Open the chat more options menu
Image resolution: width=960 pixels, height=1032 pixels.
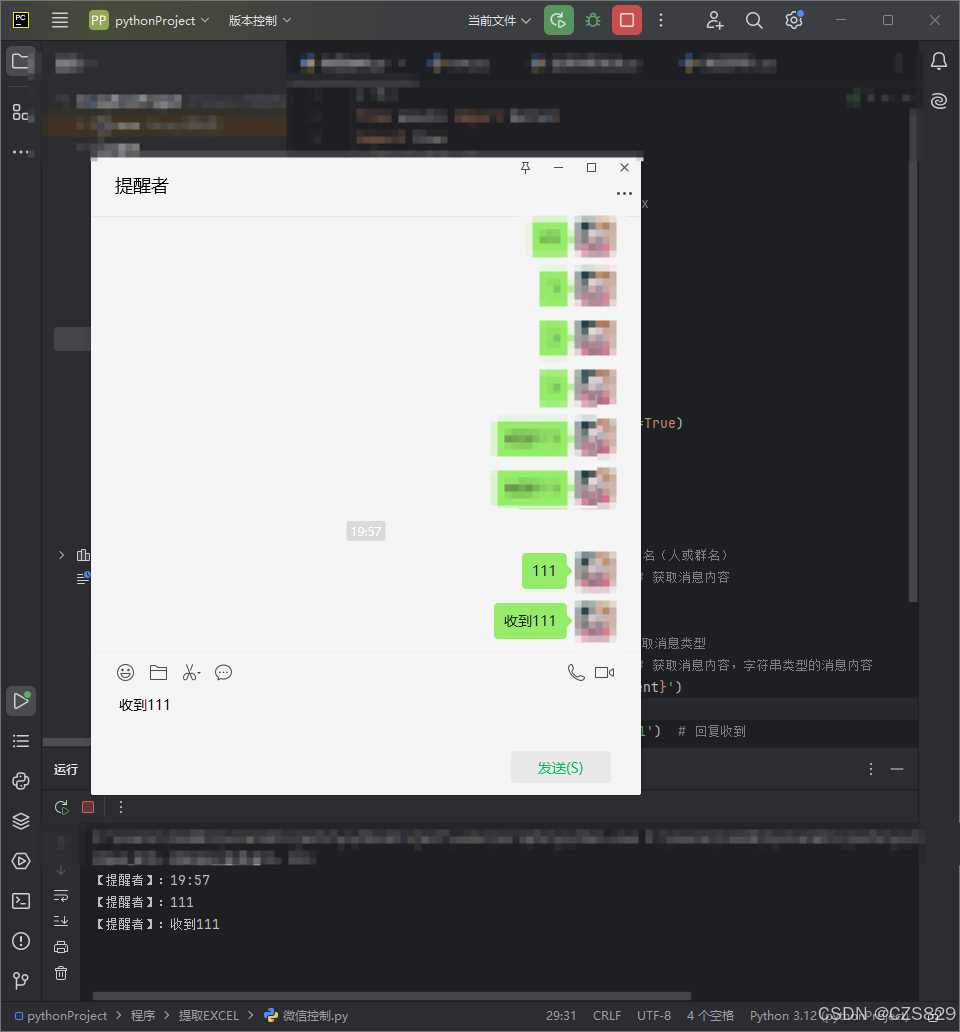tap(624, 193)
